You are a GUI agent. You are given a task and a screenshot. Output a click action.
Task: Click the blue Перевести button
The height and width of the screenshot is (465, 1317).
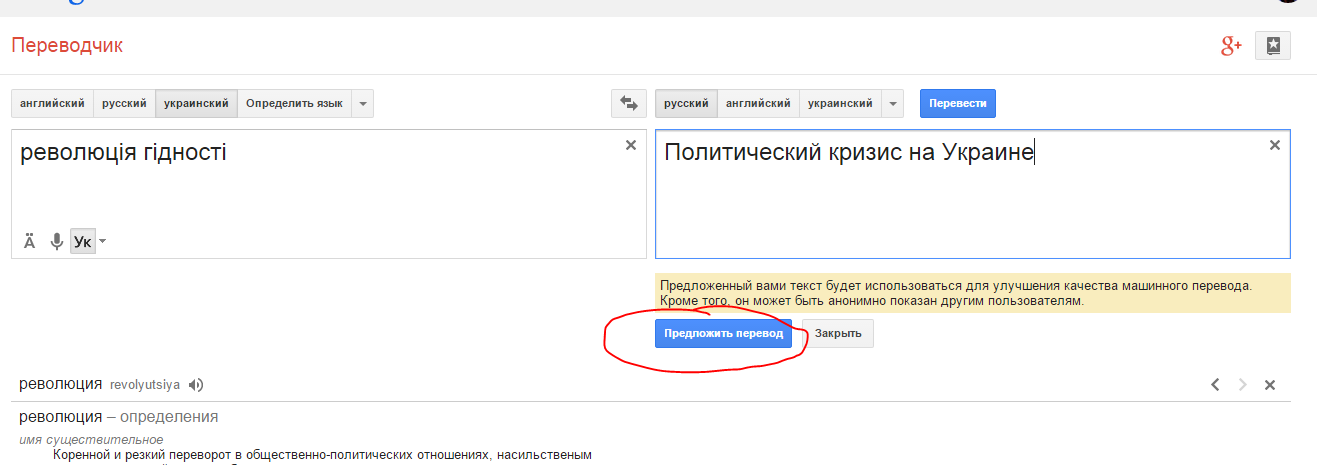[x=958, y=103]
